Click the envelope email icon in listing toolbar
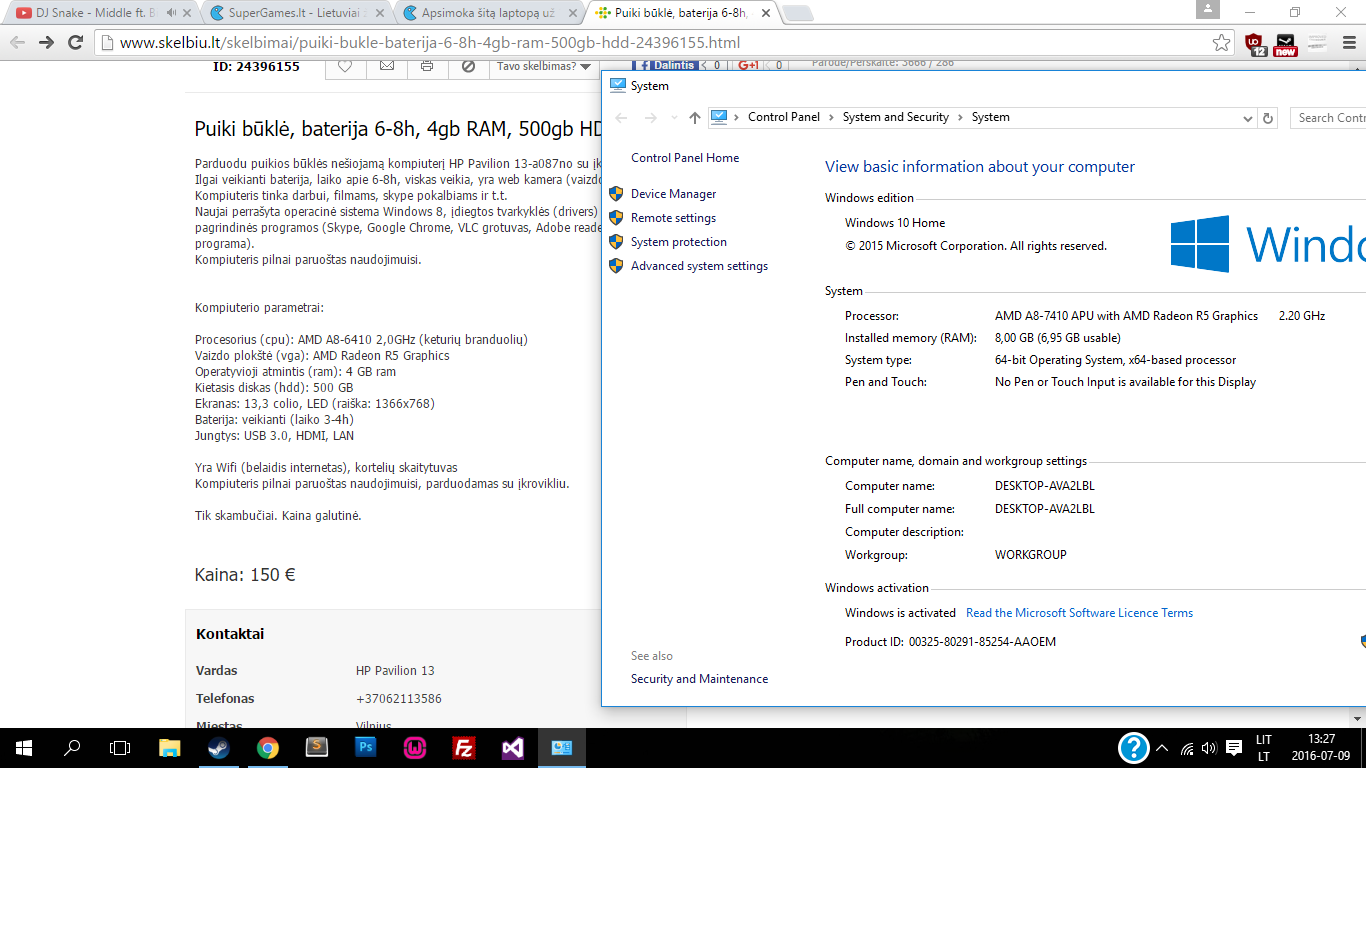The height and width of the screenshot is (938, 1366). tap(387, 67)
